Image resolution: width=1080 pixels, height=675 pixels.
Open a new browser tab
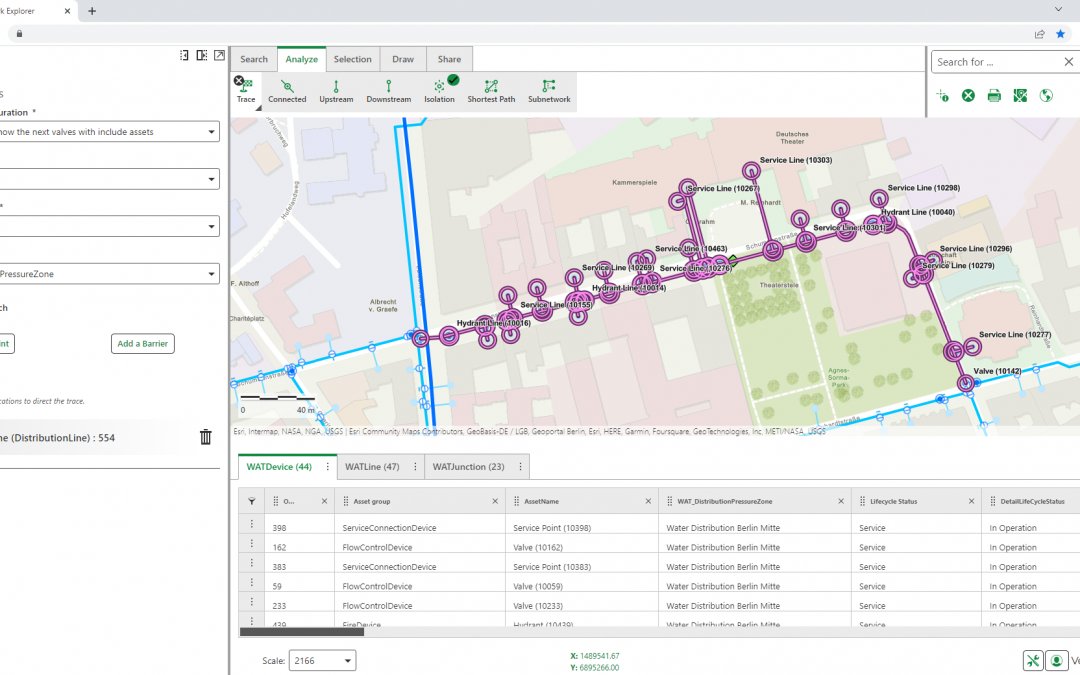tap(92, 11)
